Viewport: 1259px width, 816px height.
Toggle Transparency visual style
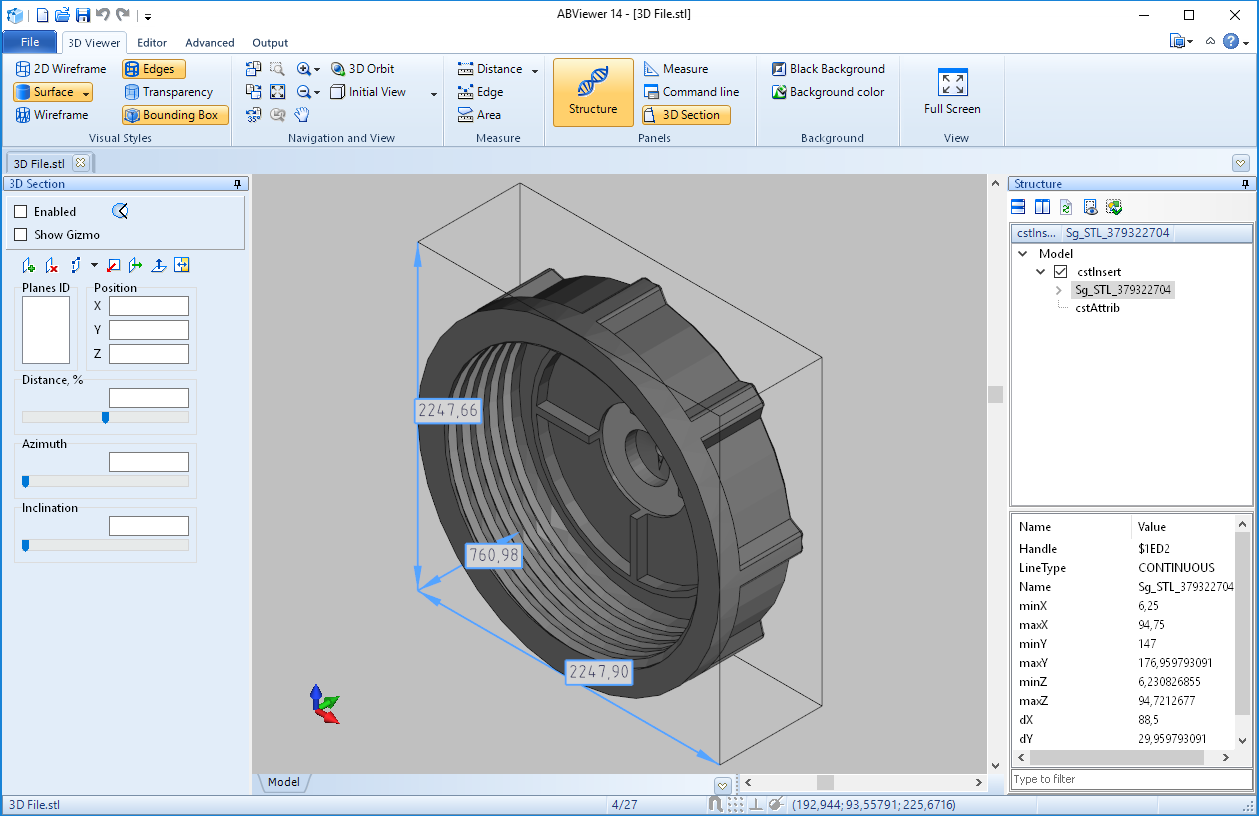[168, 92]
